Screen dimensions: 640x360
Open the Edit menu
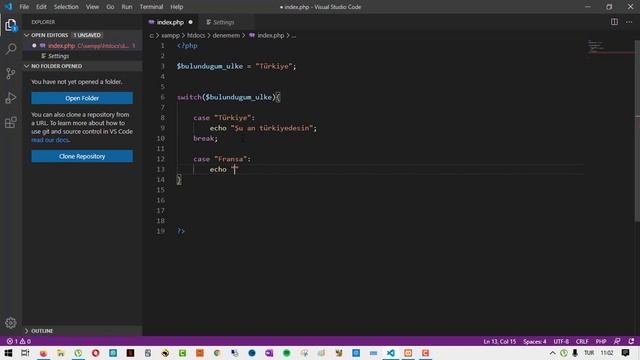point(41,7)
